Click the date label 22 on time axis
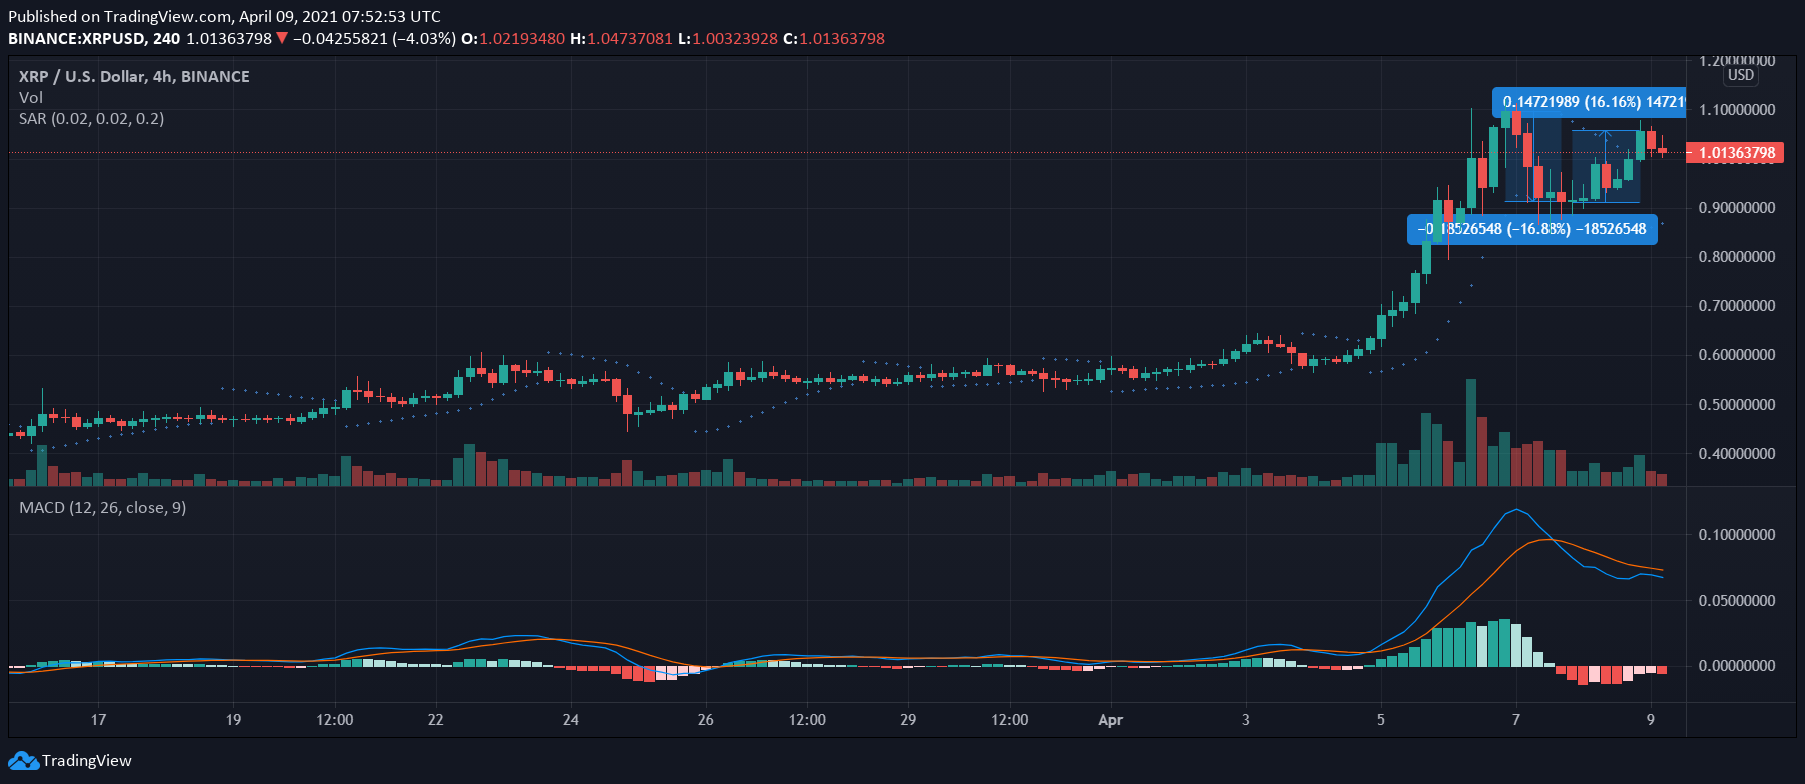Screen dimensions: 1805x784 click(435, 720)
